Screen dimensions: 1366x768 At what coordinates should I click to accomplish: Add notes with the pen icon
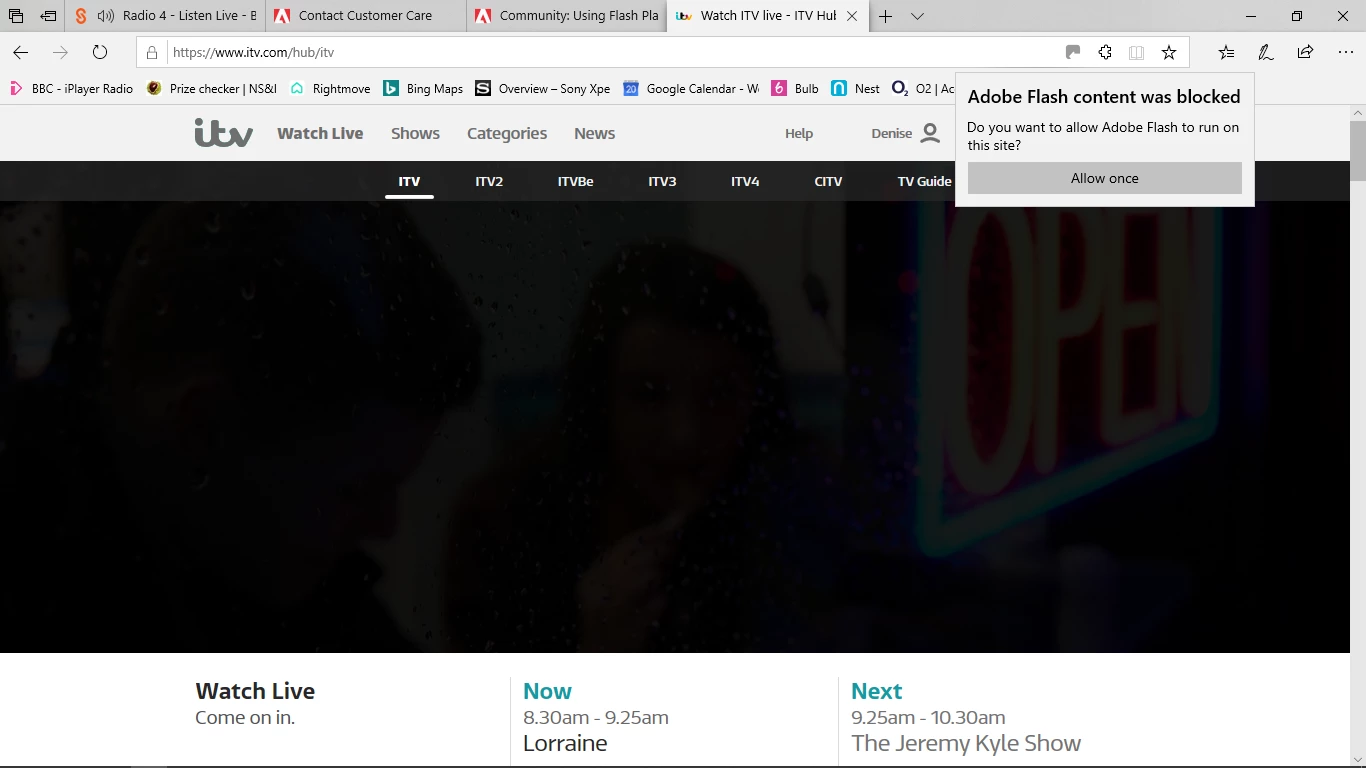(x=1265, y=52)
